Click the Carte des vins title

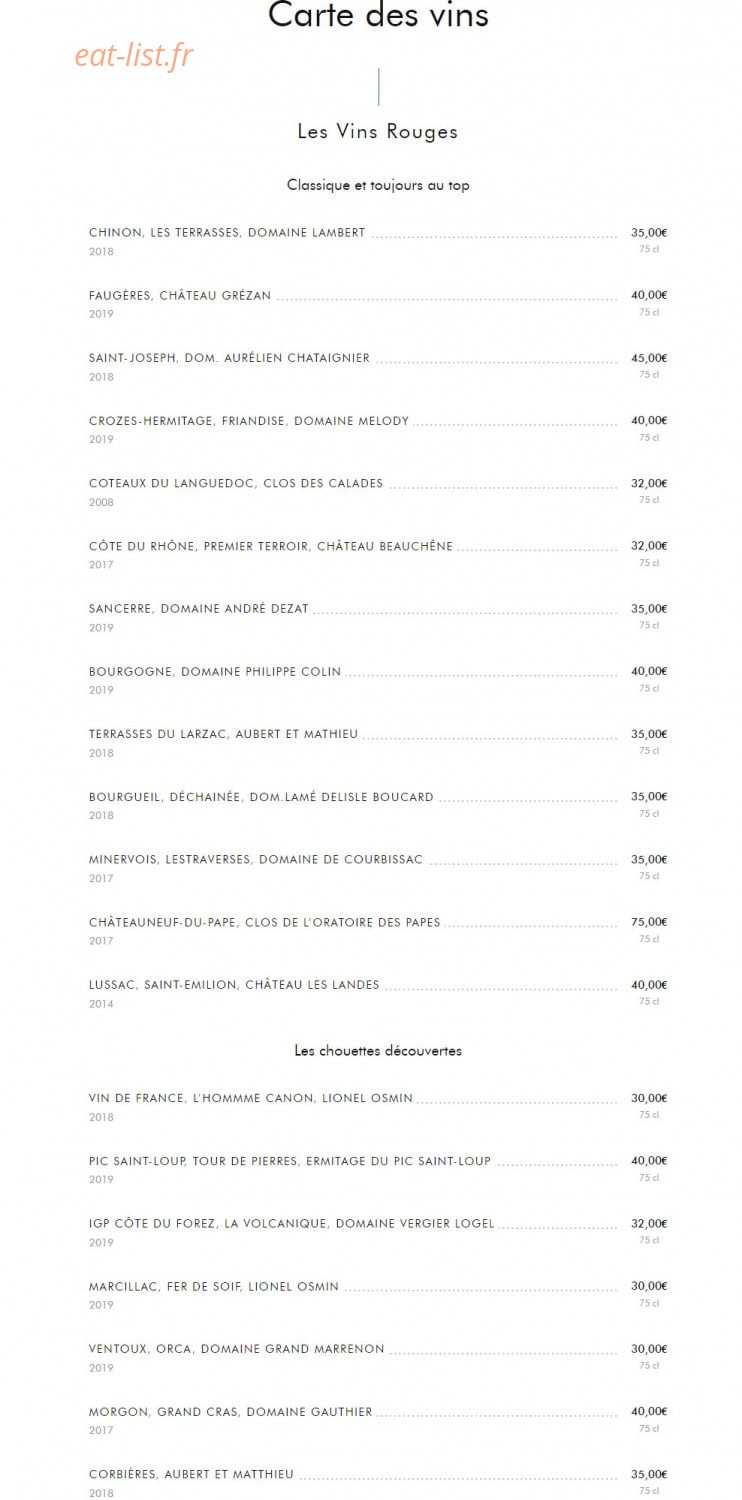click(x=378, y=15)
